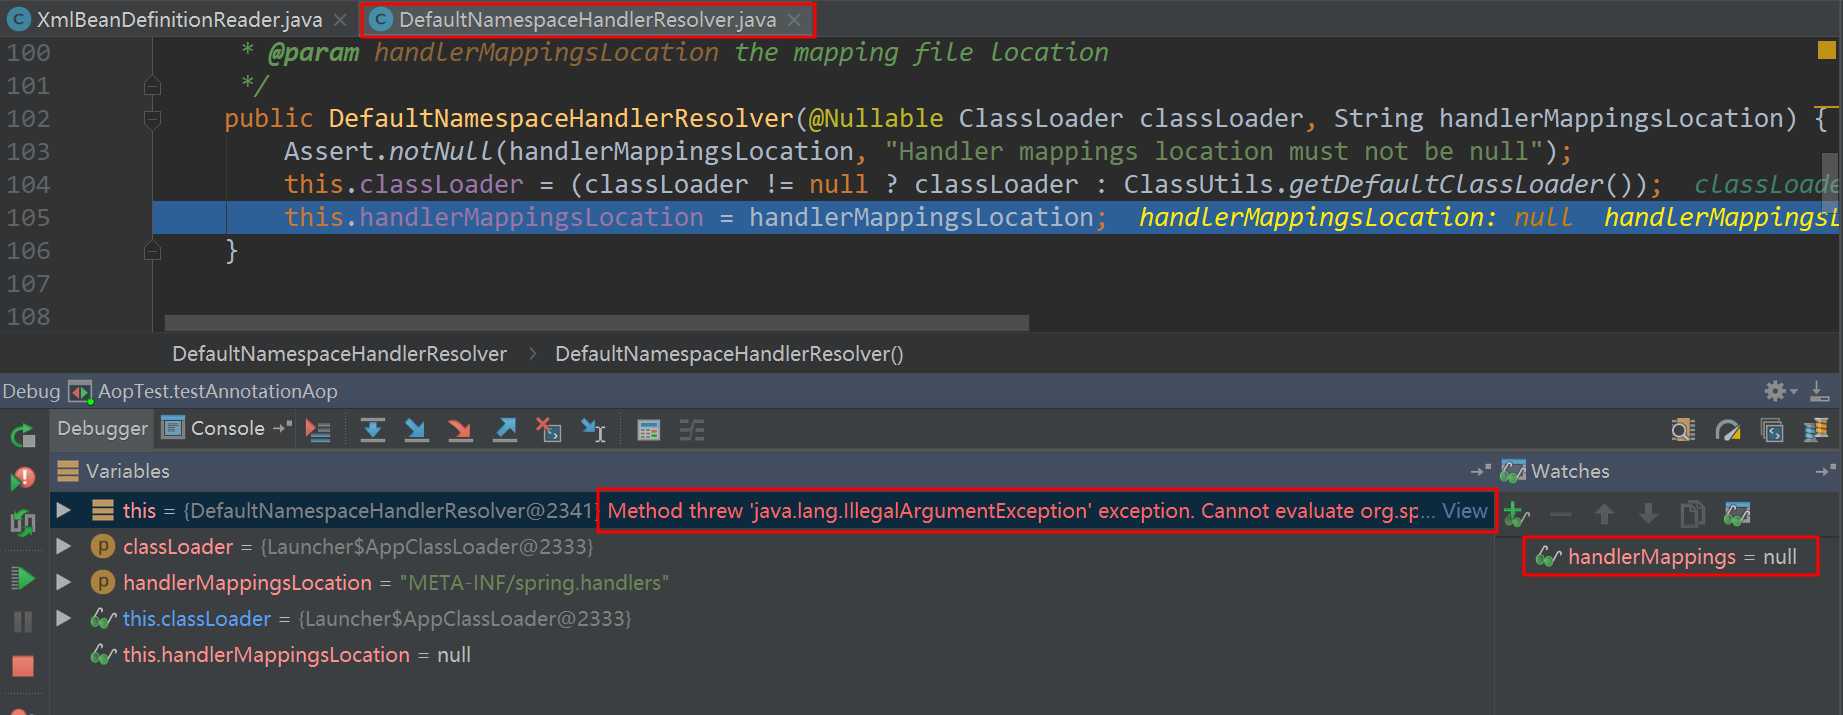The image size is (1843, 715).
Task: Click the Step Into icon
Action: (x=416, y=430)
